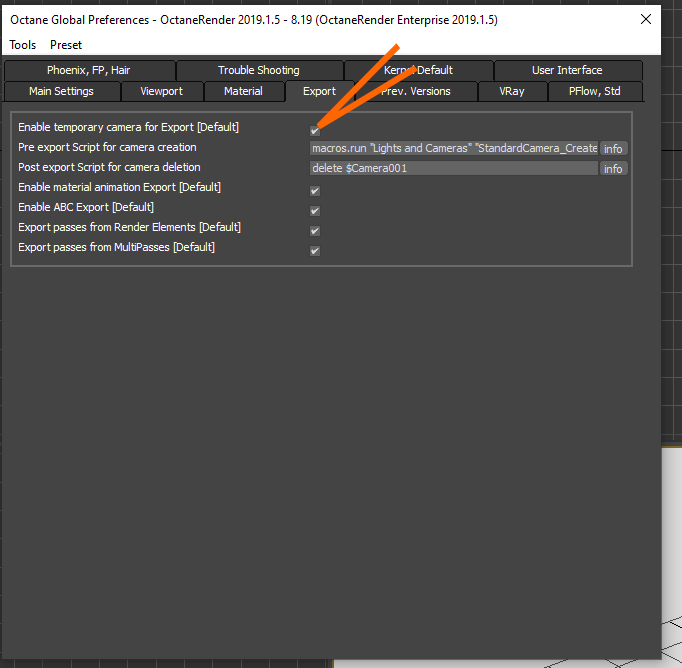Open the Prev. Versions tab

(x=416, y=91)
